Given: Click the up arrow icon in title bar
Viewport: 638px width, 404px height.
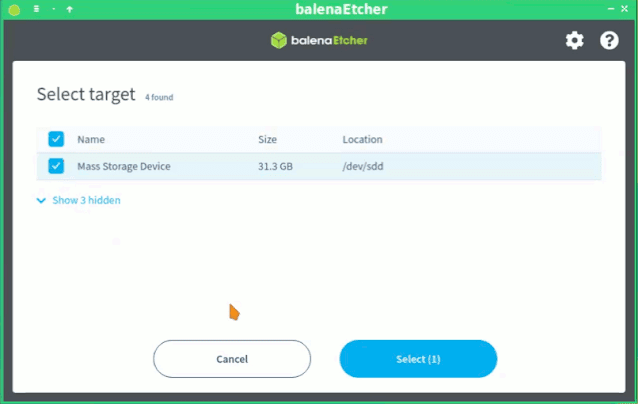Looking at the screenshot, I should click(70, 9).
